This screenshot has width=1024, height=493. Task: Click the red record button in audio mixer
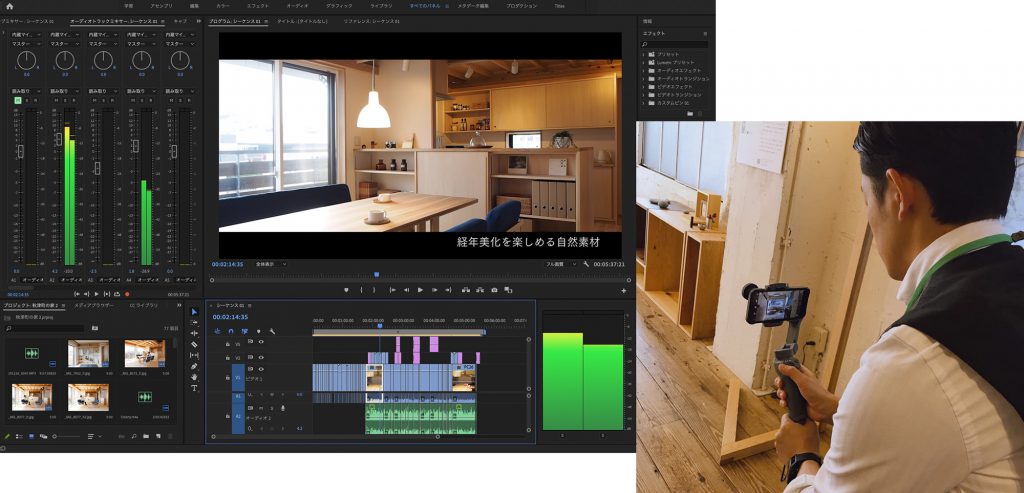[127, 294]
